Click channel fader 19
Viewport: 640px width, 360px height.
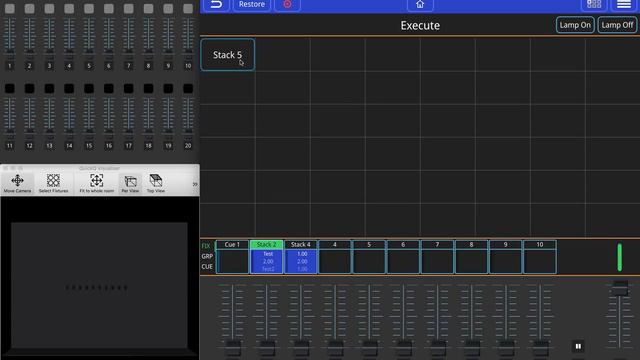click(168, 118)
